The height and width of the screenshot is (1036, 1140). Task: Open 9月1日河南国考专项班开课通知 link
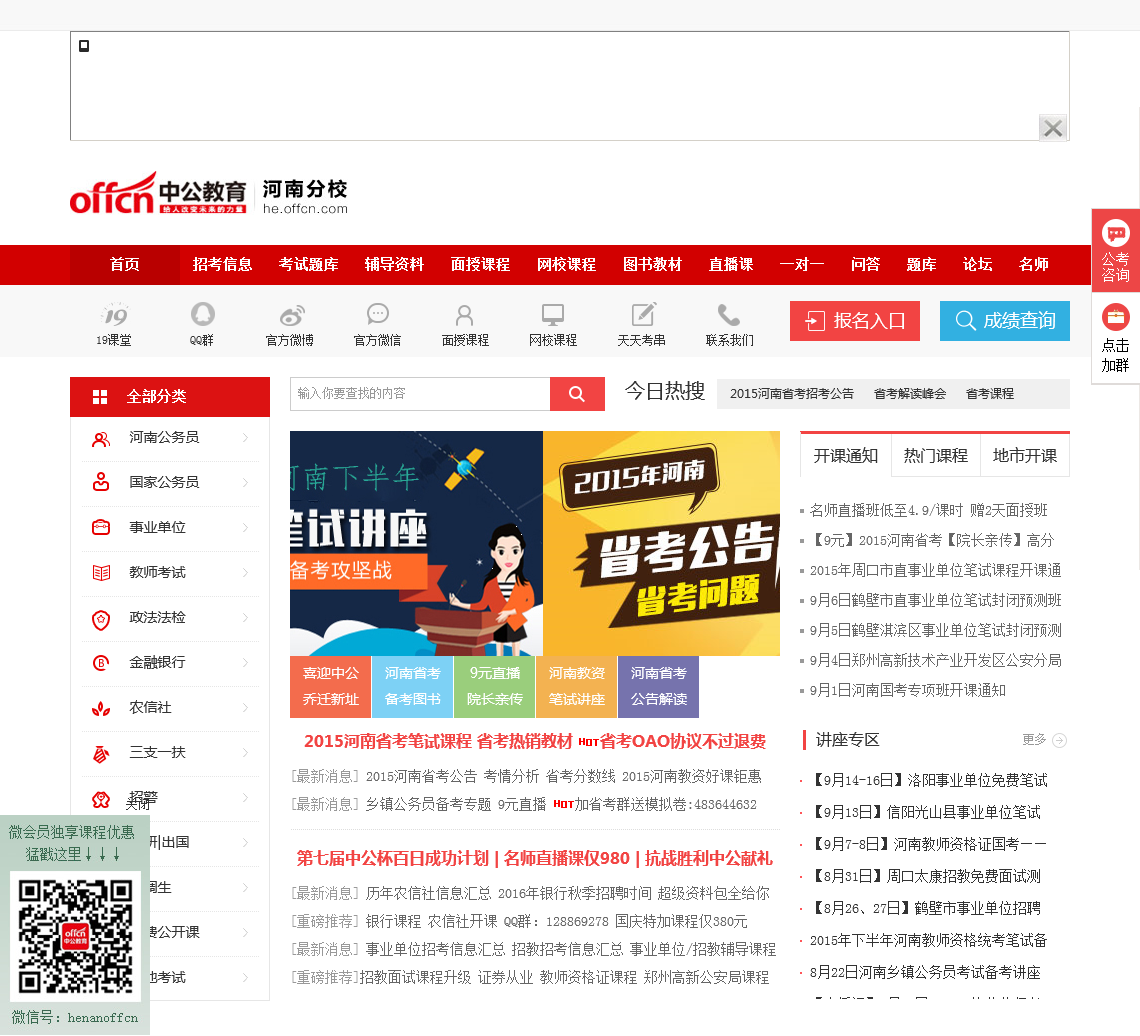click(907, 691)
